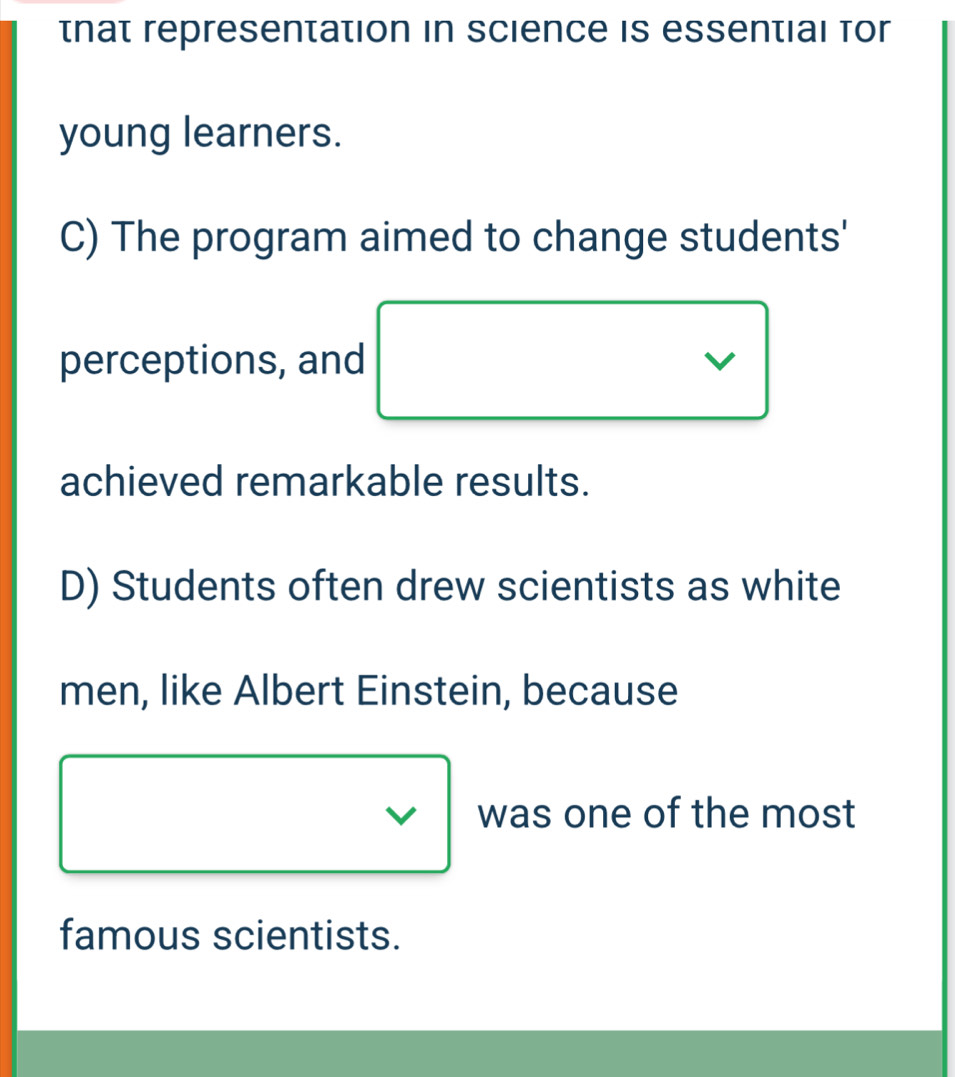955x1077 pixels.
Task: Click the text "young learners."
Action: tap(200, 134)
